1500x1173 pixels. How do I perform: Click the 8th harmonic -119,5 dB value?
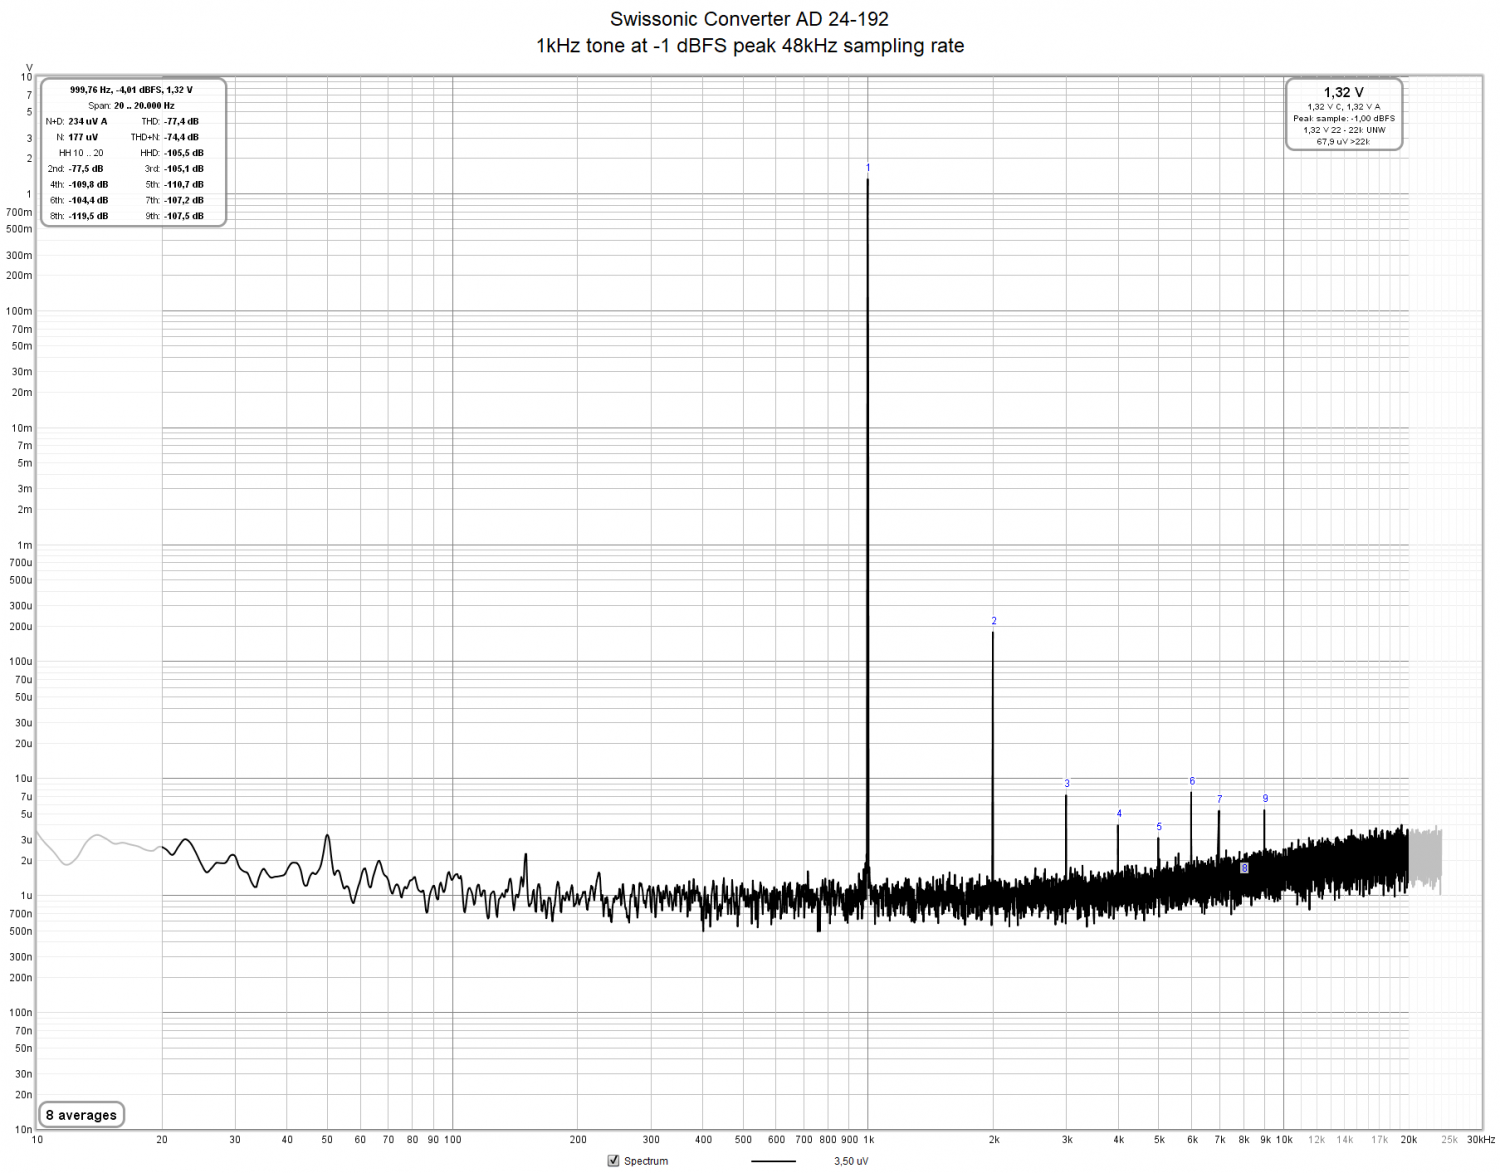(x=88, y=216)
